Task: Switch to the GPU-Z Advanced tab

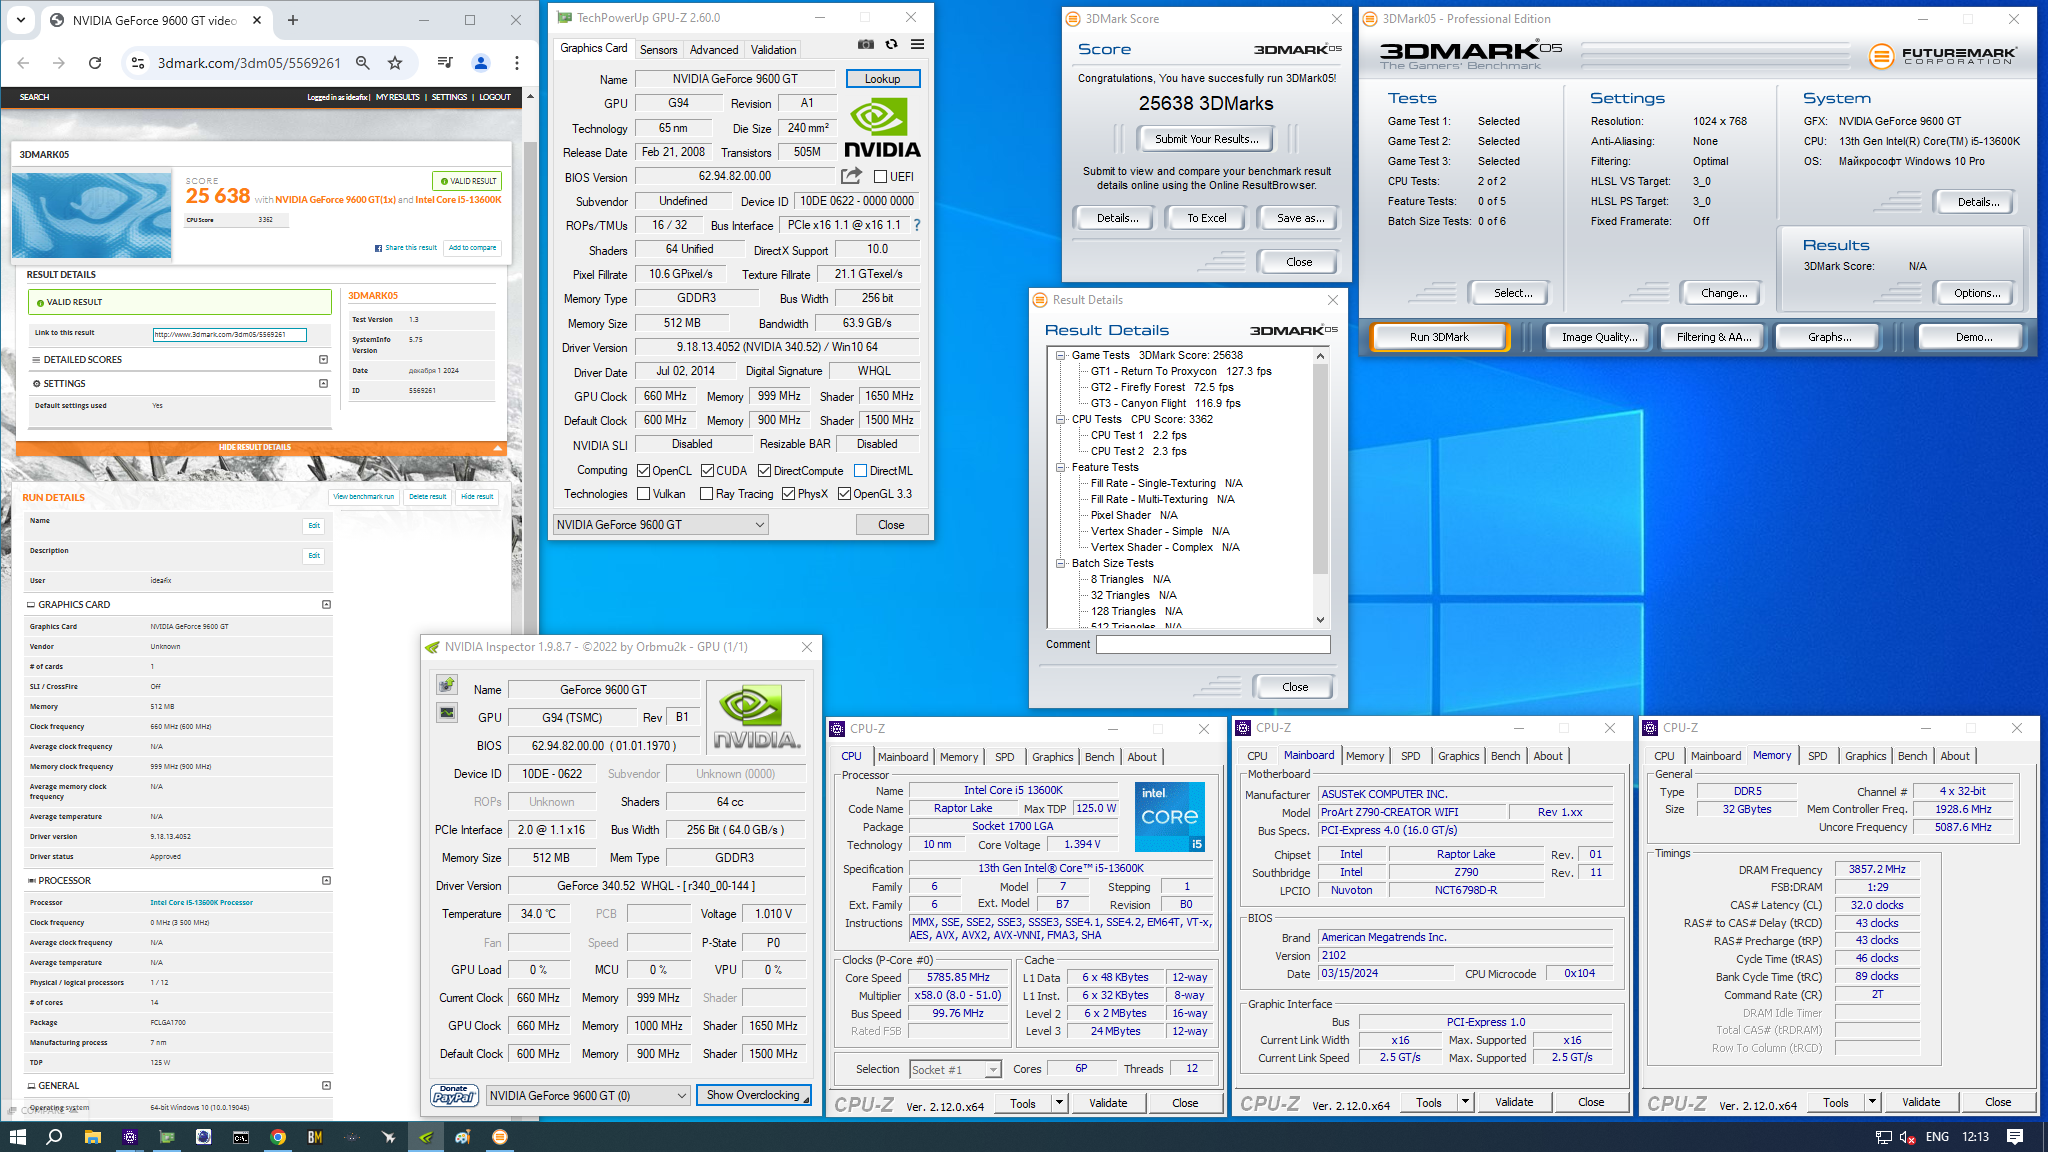Action: tap(714, 49)
